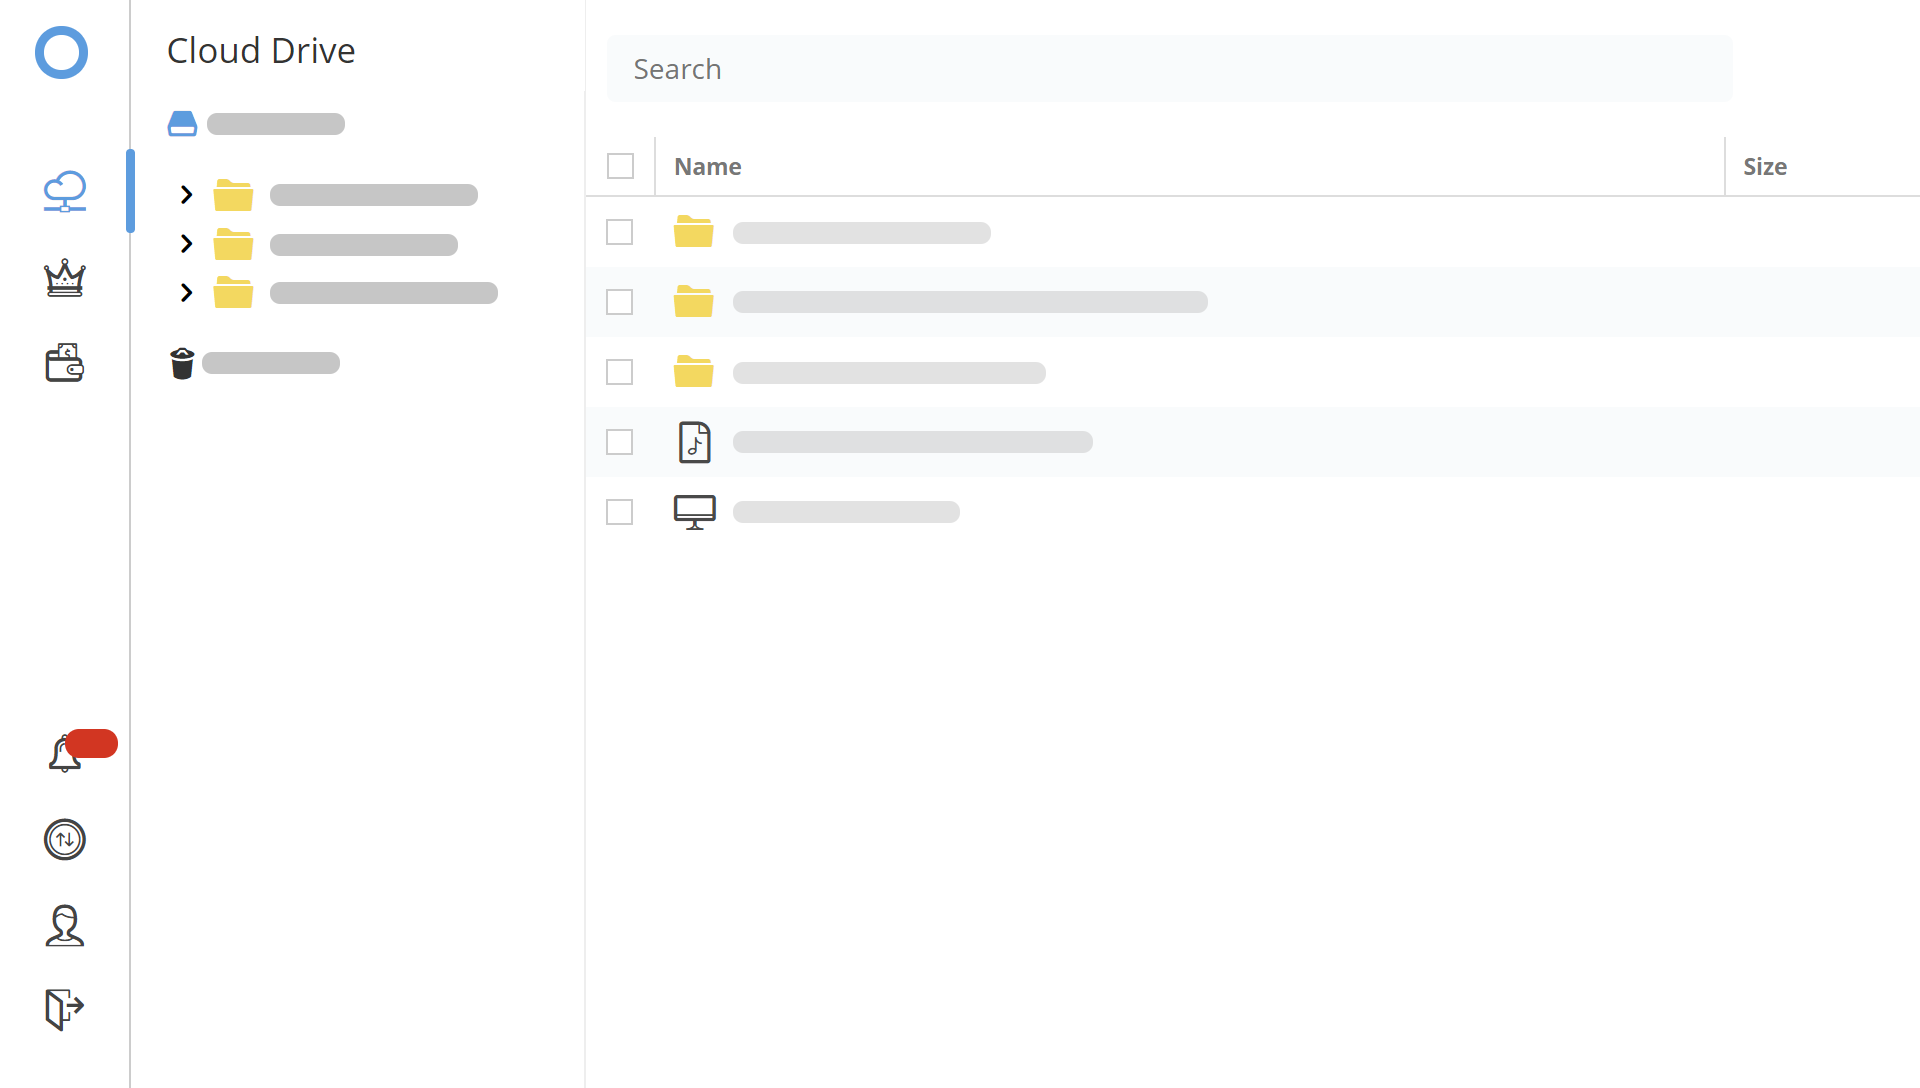The width and height of the screenshot is (1920, 1088).
Task: Log out using the exit door icon
Action: click(64, 1008)
